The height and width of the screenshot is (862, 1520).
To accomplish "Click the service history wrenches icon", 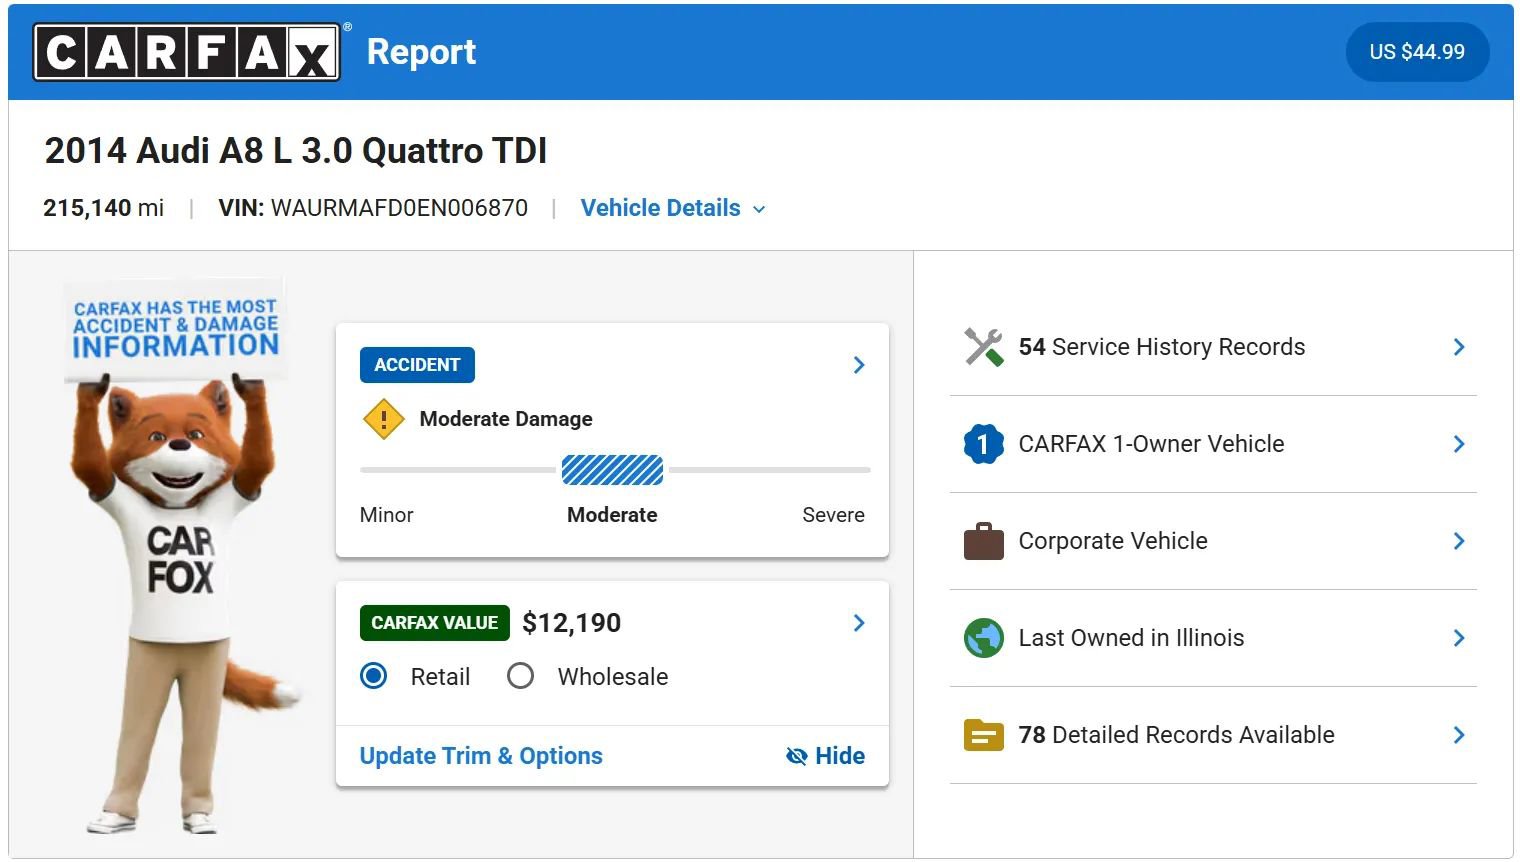I will 983,347.
